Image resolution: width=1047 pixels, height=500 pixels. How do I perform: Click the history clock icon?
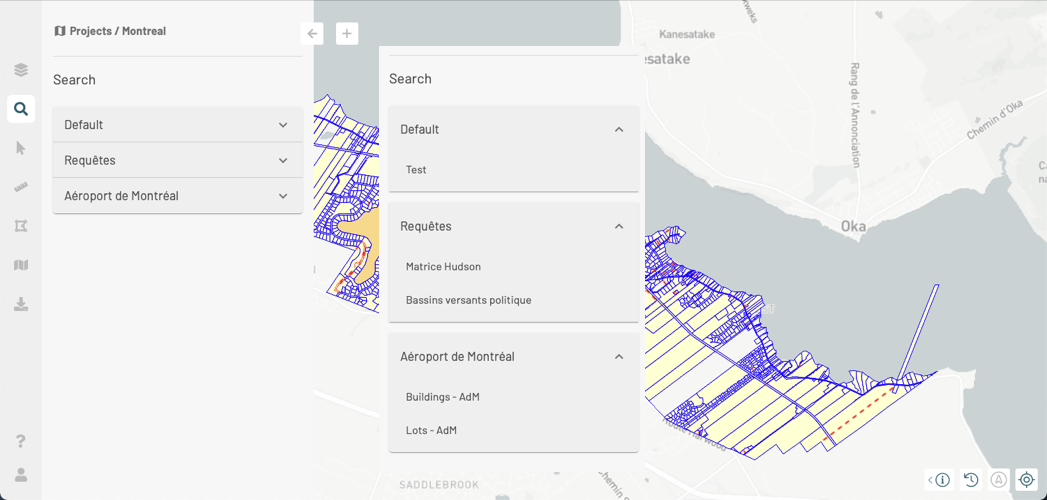tap(970, 480)
